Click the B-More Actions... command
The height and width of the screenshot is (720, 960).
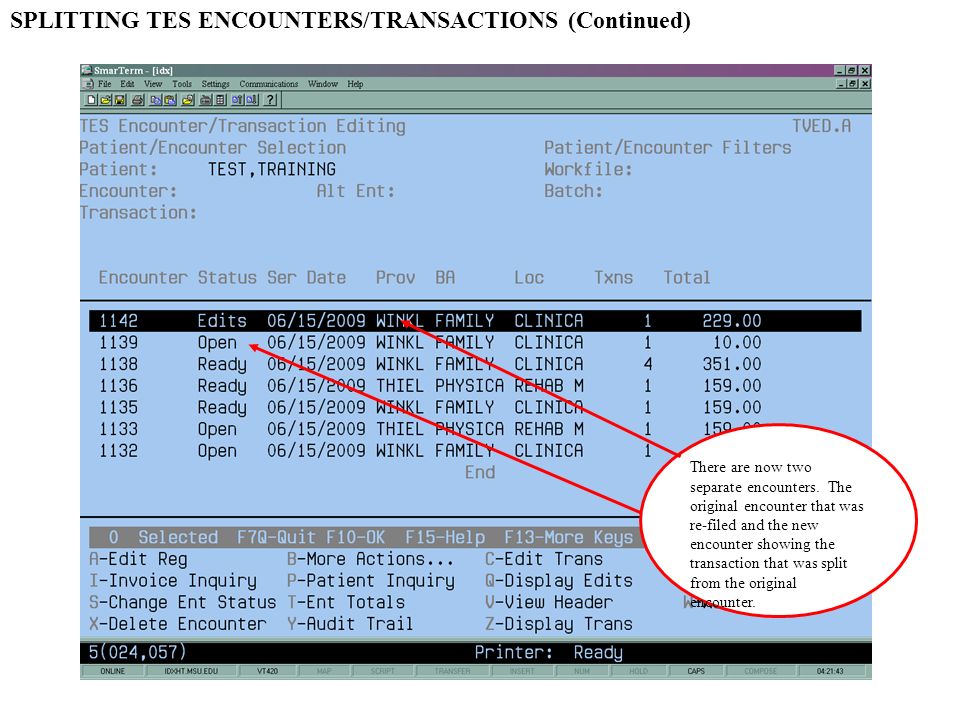371,559
